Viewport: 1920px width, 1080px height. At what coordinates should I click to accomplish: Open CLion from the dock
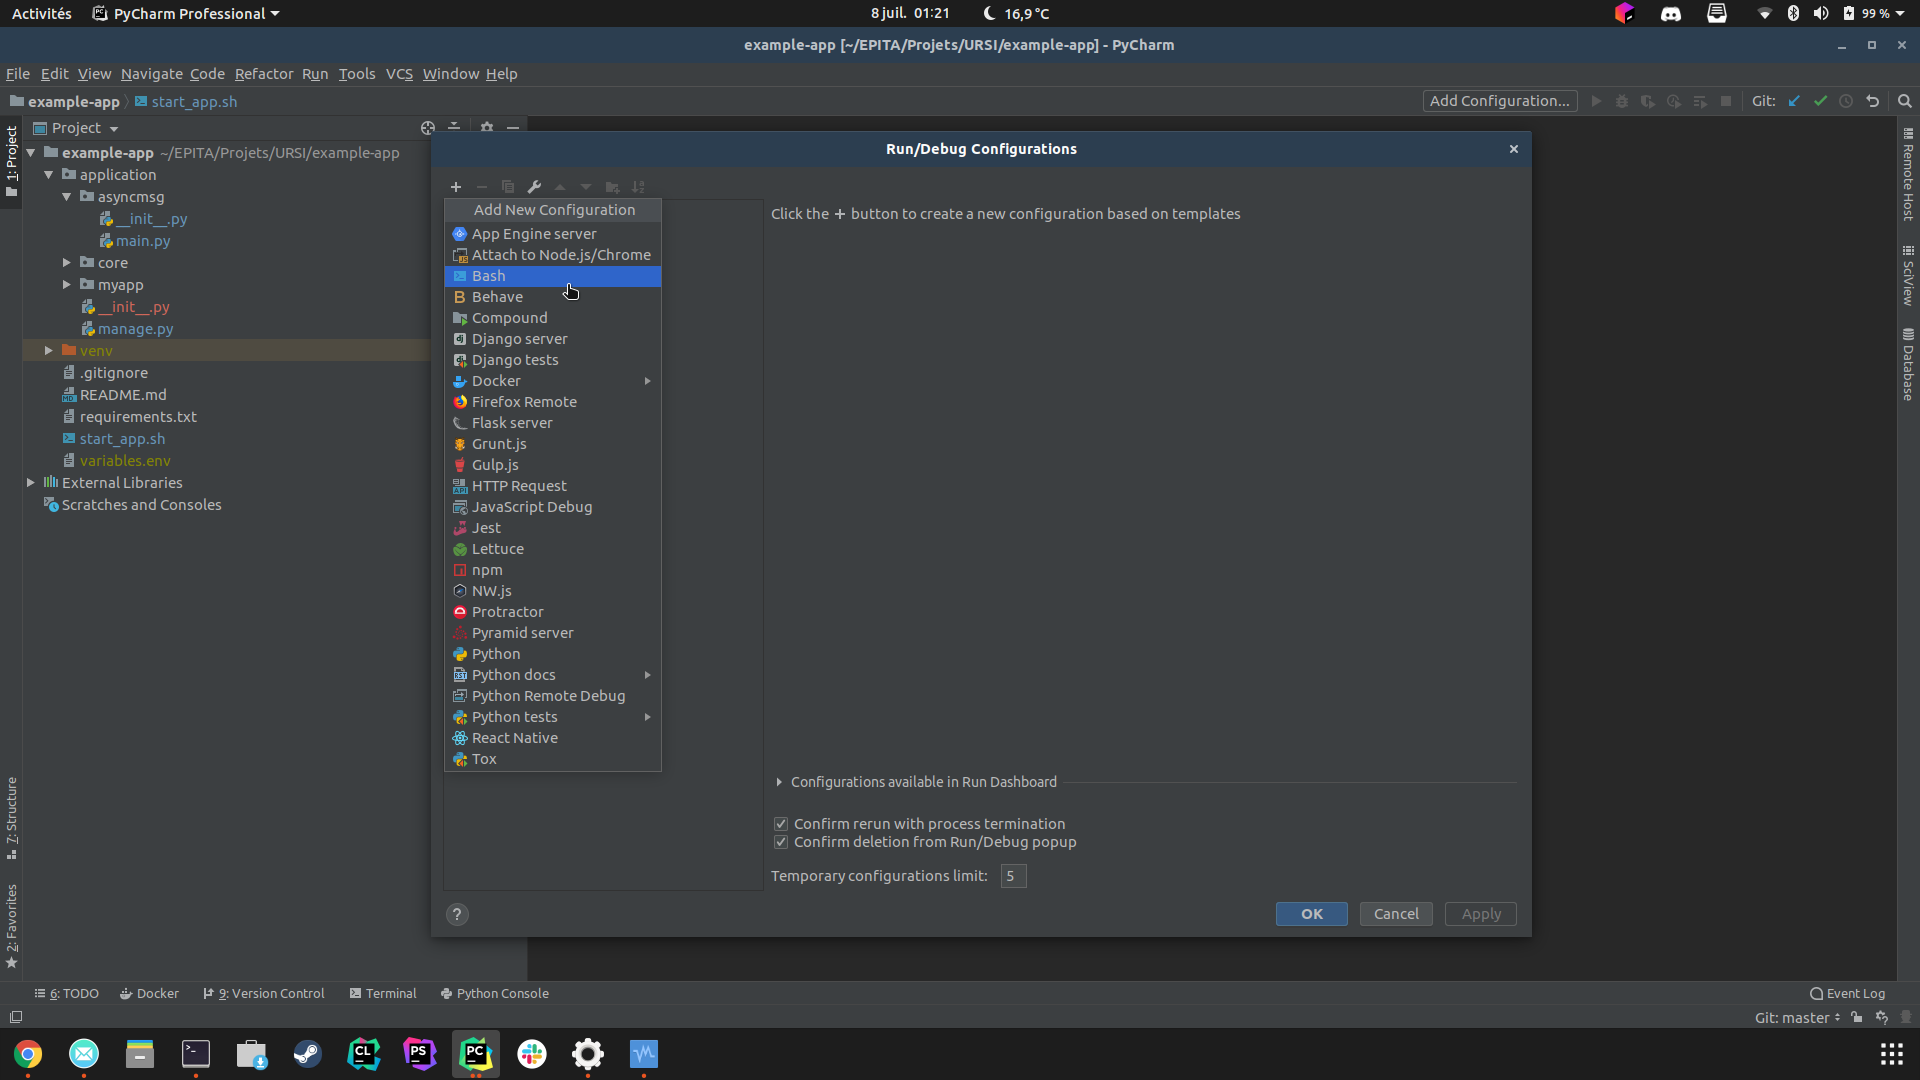(364, 1054)
